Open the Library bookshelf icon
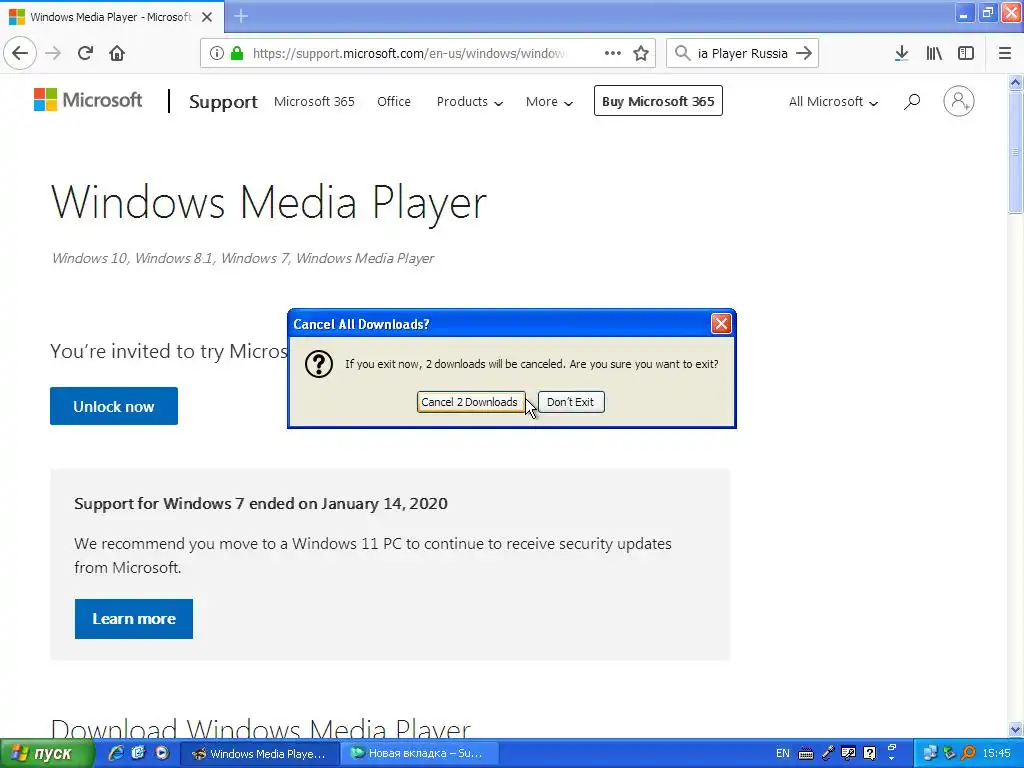This screenshot has height=768, width=1024. tap(934, 53)
